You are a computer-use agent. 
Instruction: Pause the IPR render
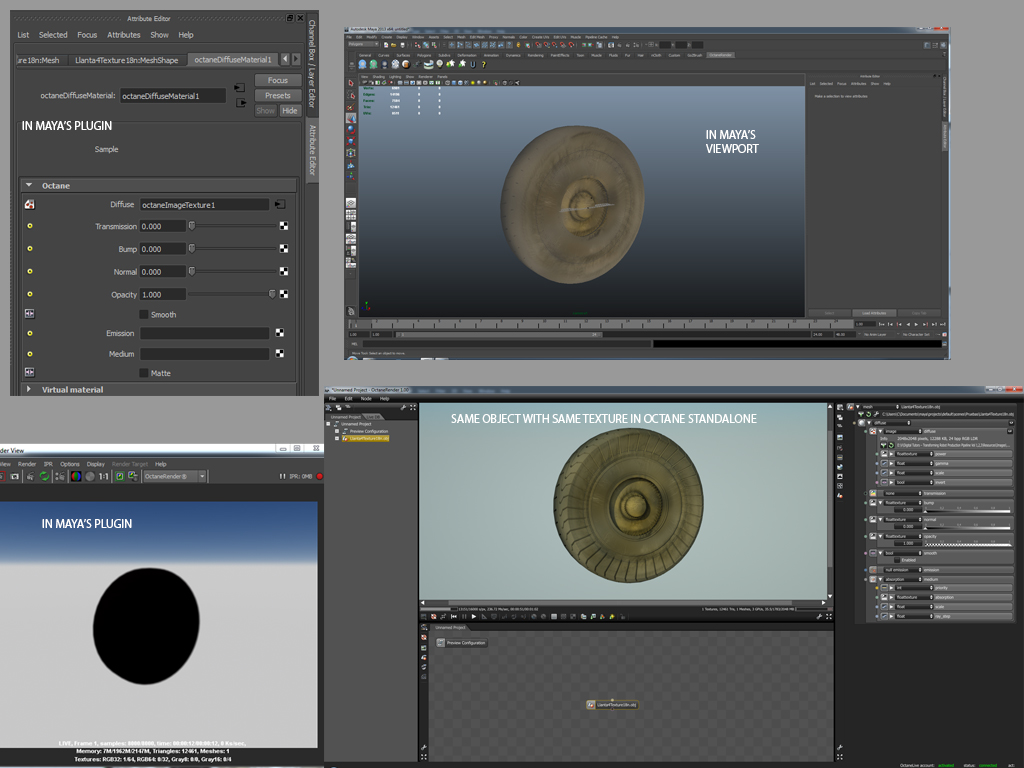tap(284, 477)
